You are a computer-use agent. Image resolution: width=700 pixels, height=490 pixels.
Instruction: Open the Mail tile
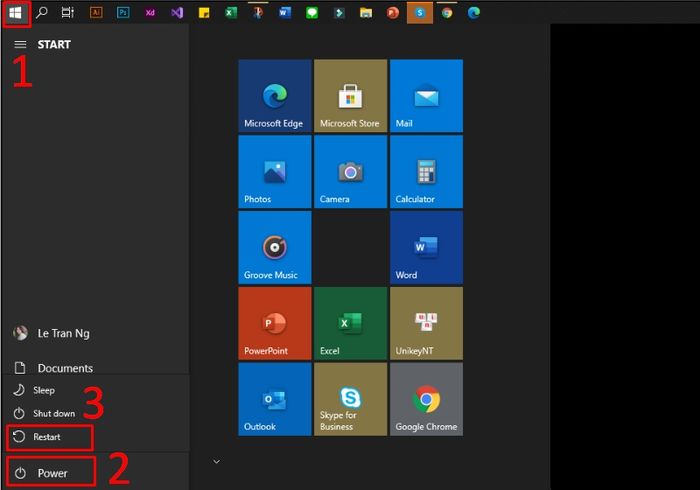click(426, 96)
